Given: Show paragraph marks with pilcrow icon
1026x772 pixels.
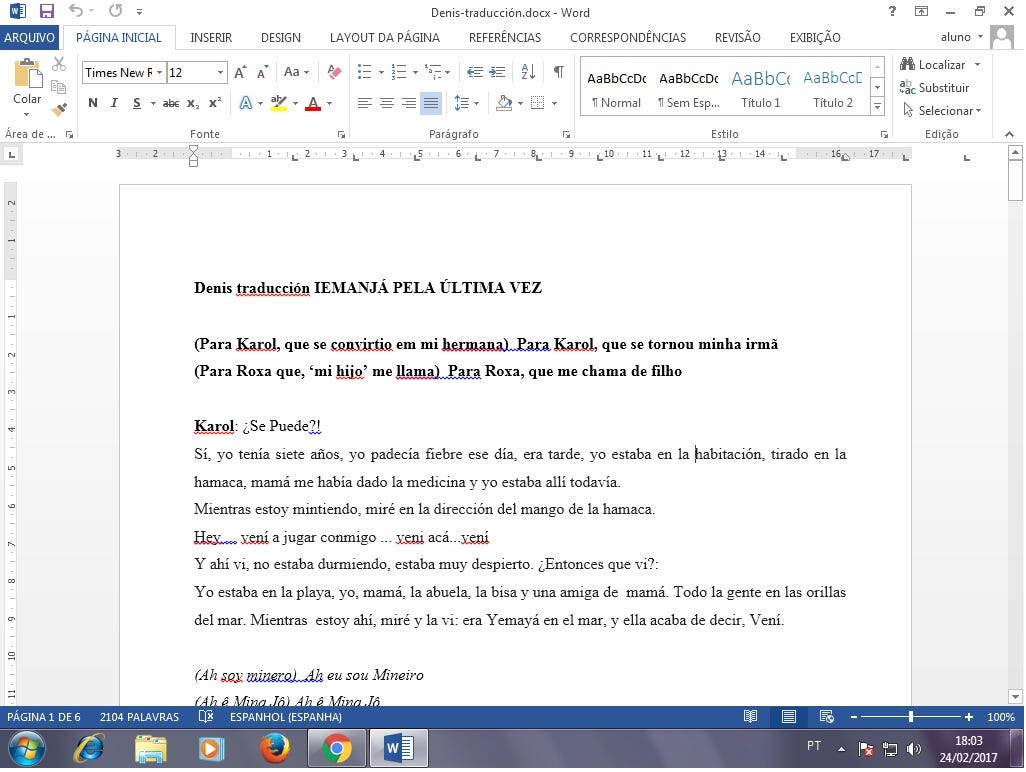Looking at the screenshot, I should tap(558, 72).
